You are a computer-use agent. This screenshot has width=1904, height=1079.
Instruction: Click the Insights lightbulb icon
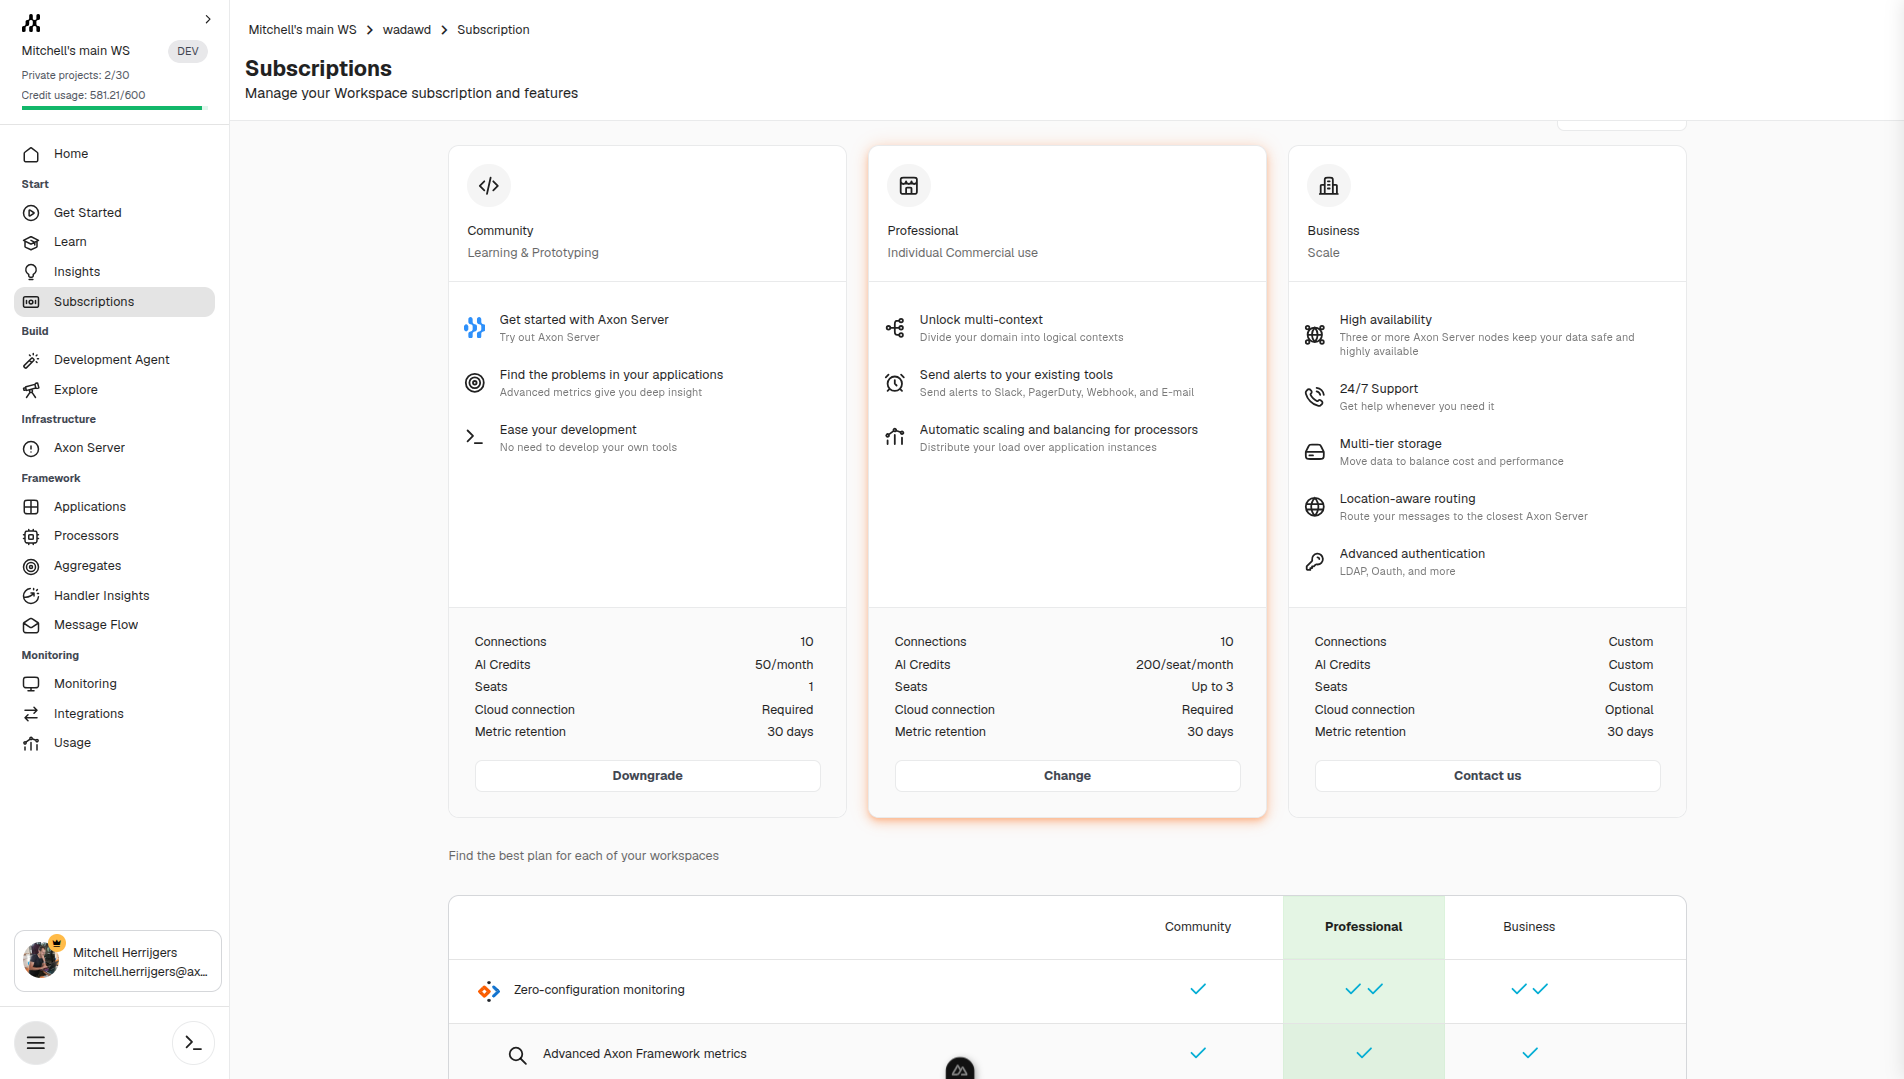(31, 272)
